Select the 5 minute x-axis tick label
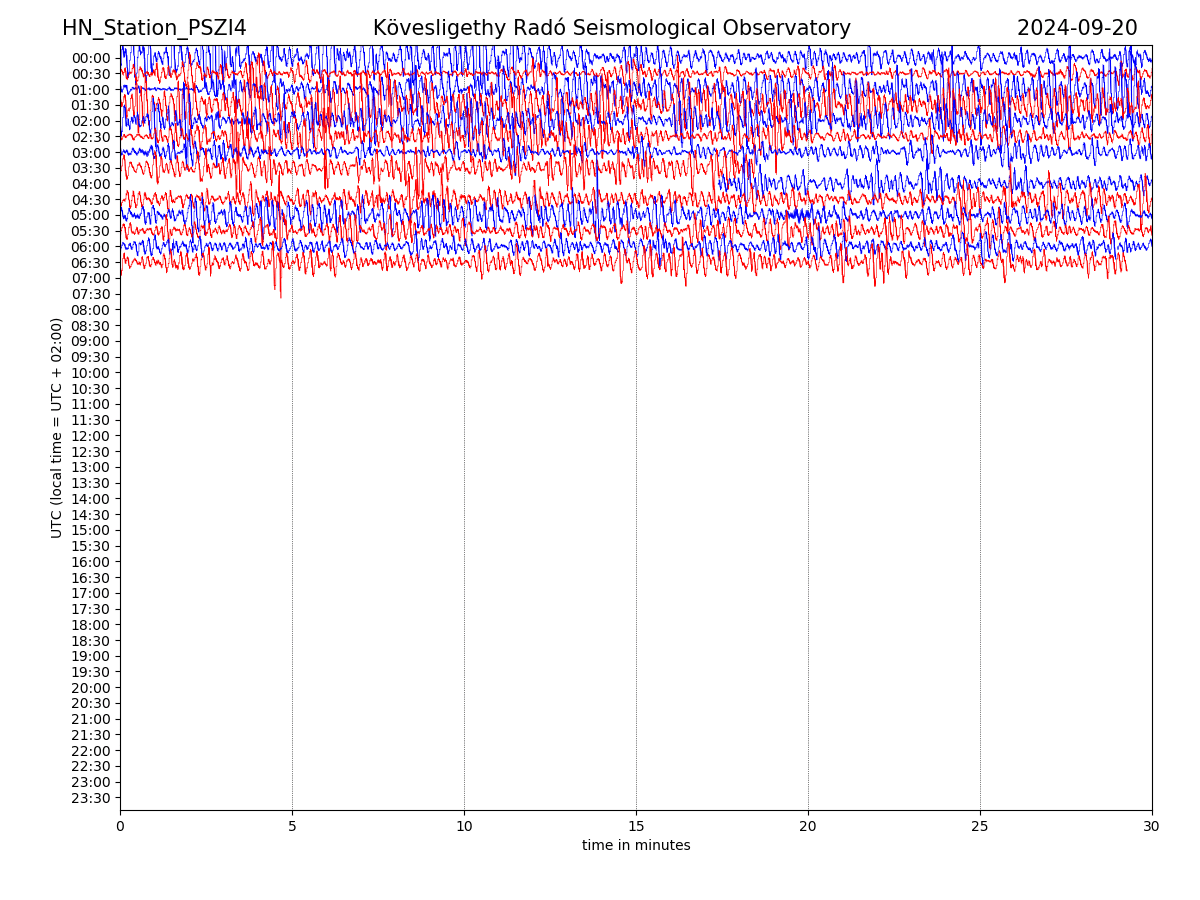 coord(292,827)
